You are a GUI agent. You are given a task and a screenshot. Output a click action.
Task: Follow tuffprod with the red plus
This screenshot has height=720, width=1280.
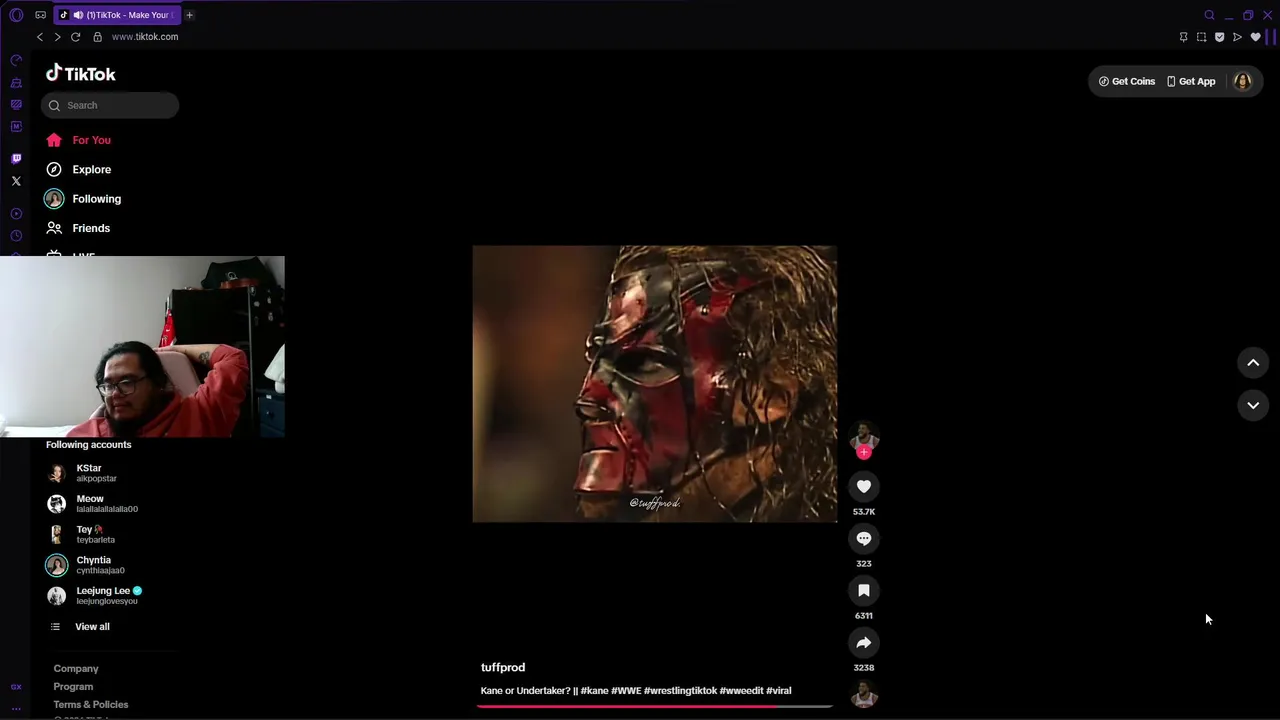(x=864, y=452)
